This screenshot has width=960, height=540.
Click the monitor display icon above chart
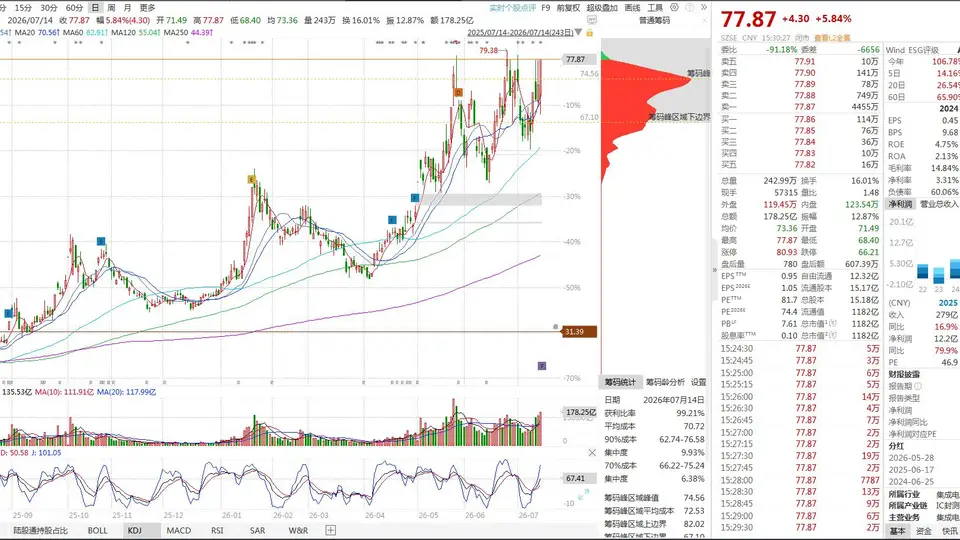pos(592,20)
